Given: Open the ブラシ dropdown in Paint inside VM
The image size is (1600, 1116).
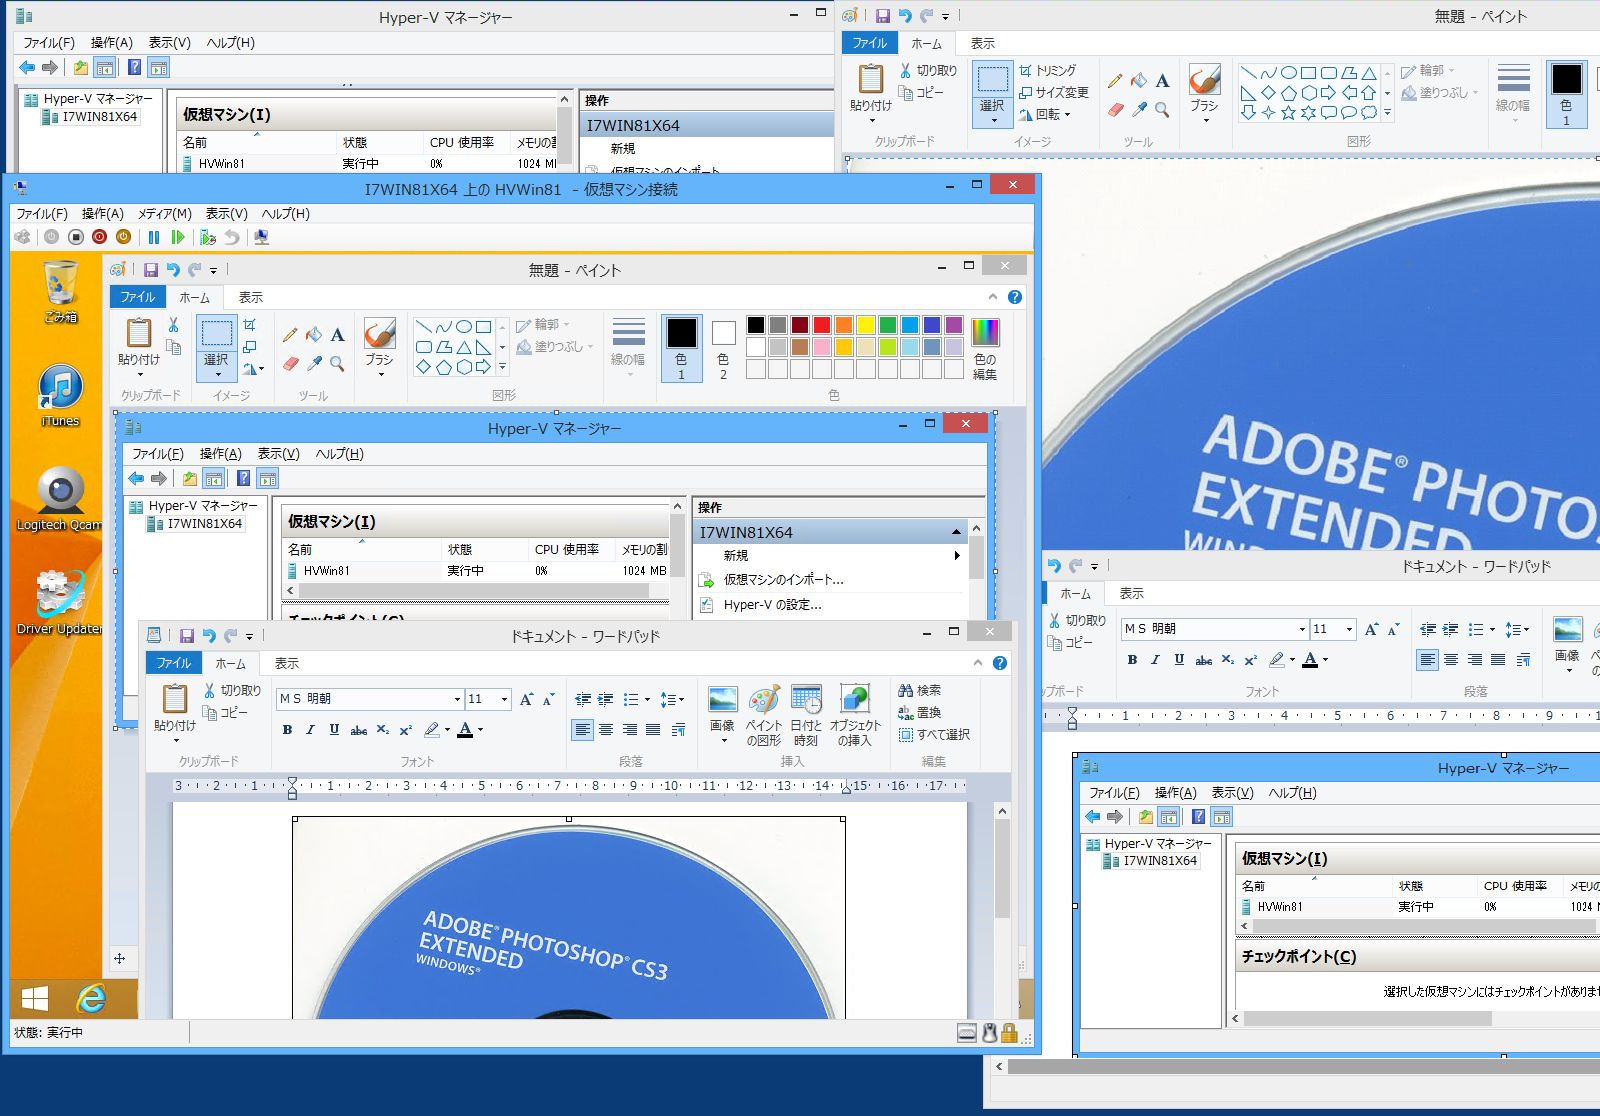Looking at the screenshot, I should click(380, 374).
